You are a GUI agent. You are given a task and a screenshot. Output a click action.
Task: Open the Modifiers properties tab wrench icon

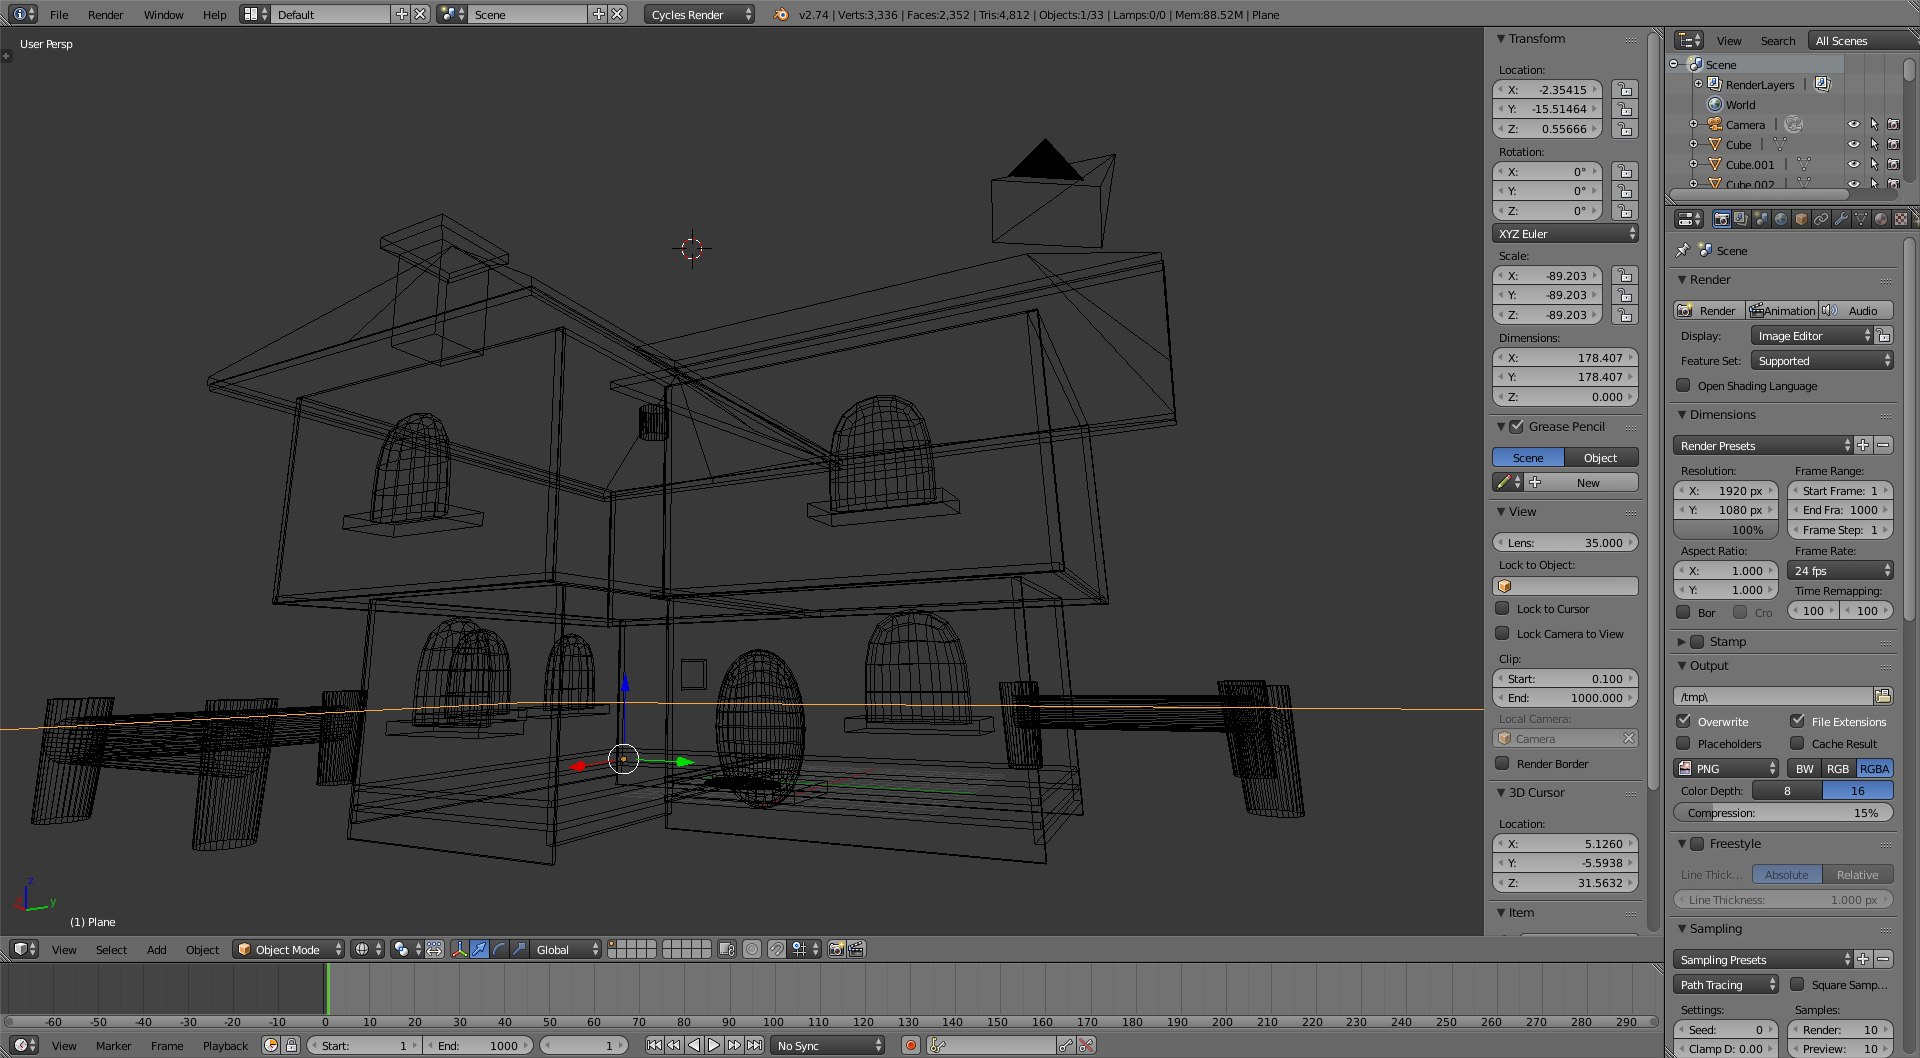click(x=1841, y=219)
